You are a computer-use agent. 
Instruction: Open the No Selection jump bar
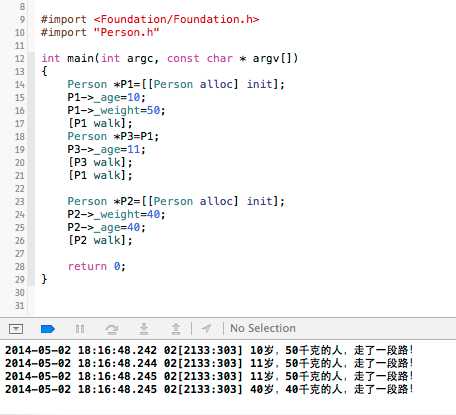pyautogui.click(x=263, y=328)
